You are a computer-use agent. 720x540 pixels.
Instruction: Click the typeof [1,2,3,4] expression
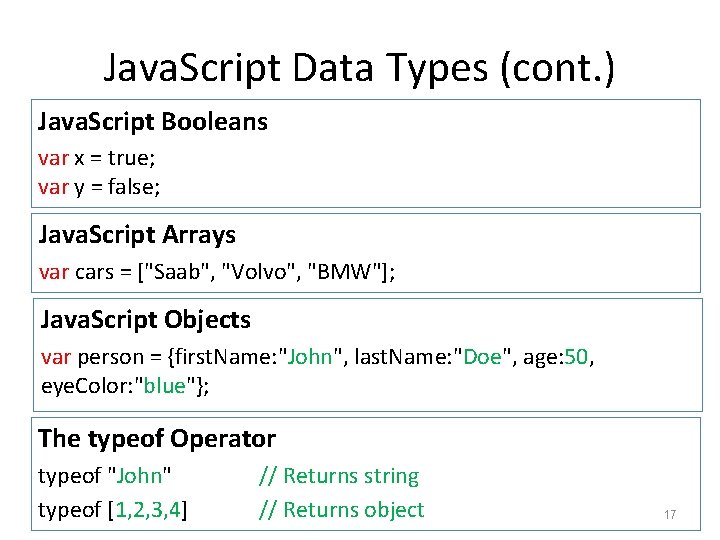[114, 510]
